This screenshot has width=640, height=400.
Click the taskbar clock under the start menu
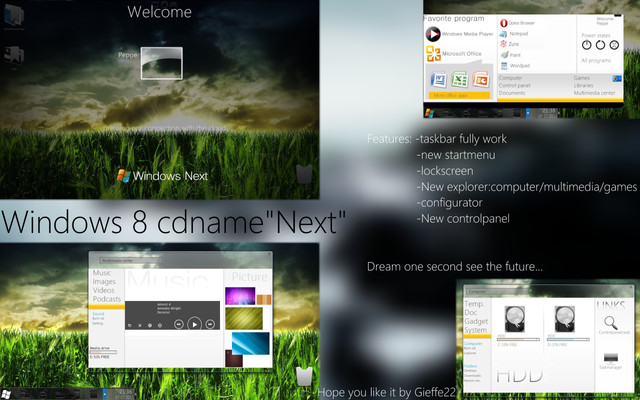click(549, 113)
